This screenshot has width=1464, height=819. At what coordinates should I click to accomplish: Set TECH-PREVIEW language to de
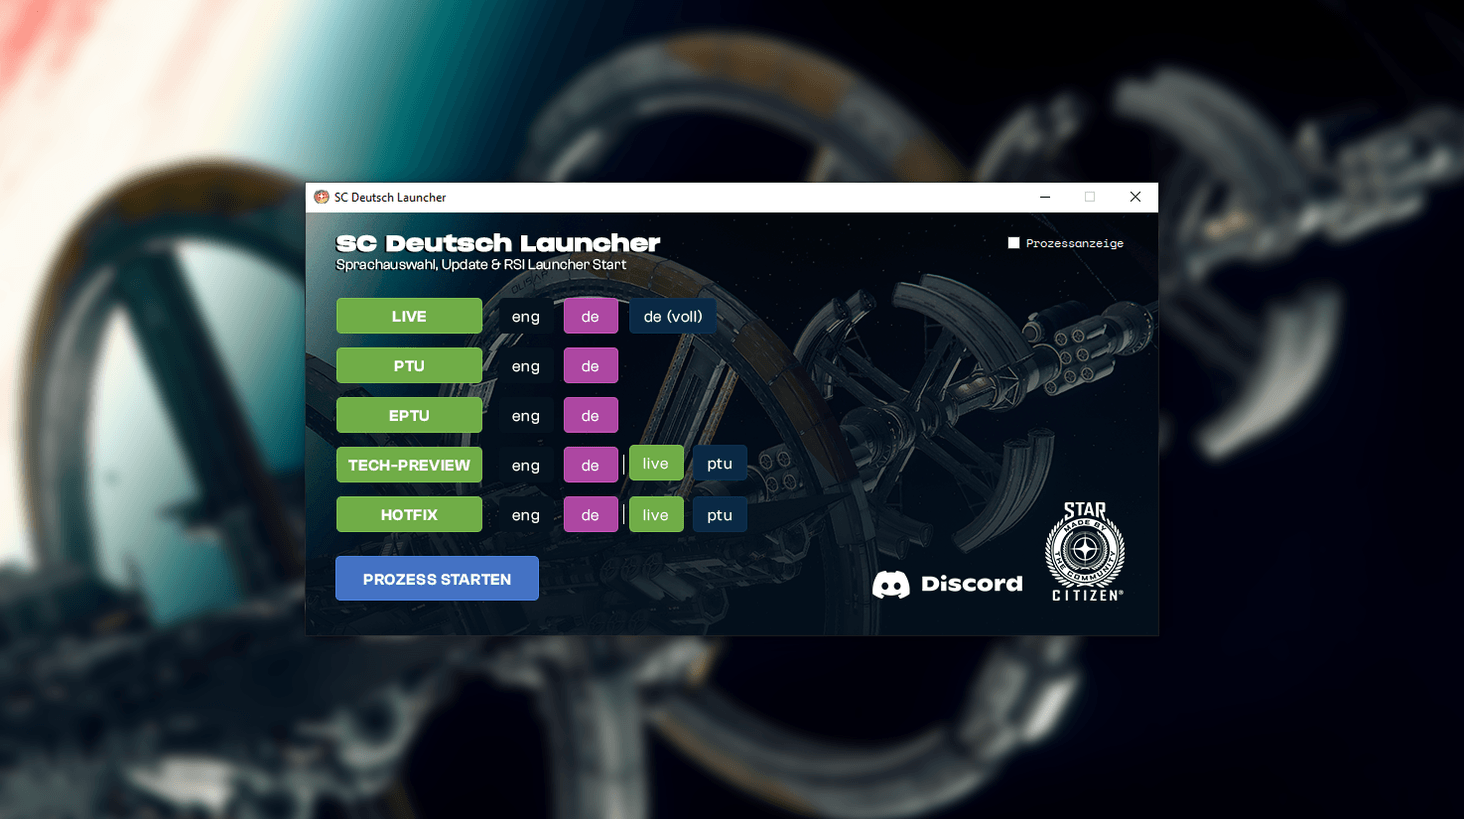click(x=590, y=465)
